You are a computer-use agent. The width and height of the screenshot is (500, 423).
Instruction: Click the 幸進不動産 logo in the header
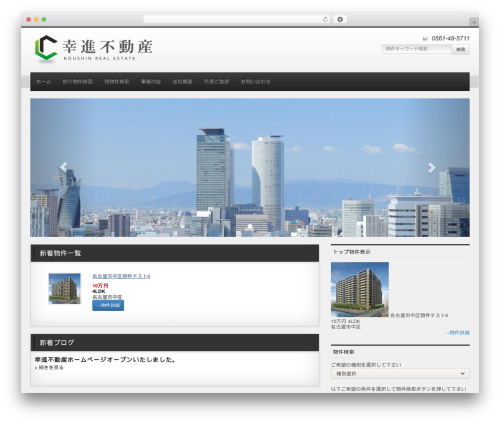click(94, 49)
